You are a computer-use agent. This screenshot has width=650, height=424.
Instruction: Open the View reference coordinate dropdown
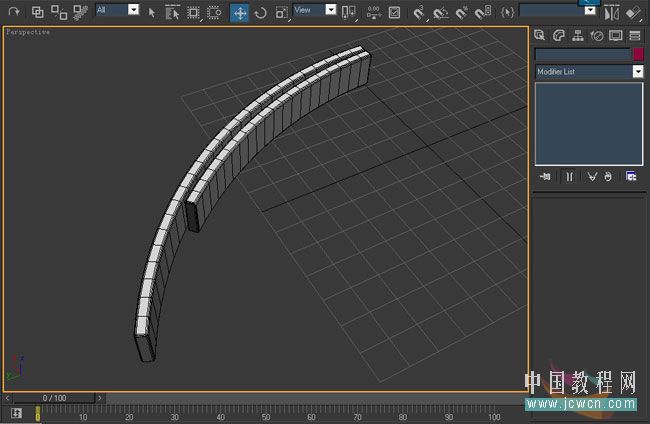pos(315,10)
